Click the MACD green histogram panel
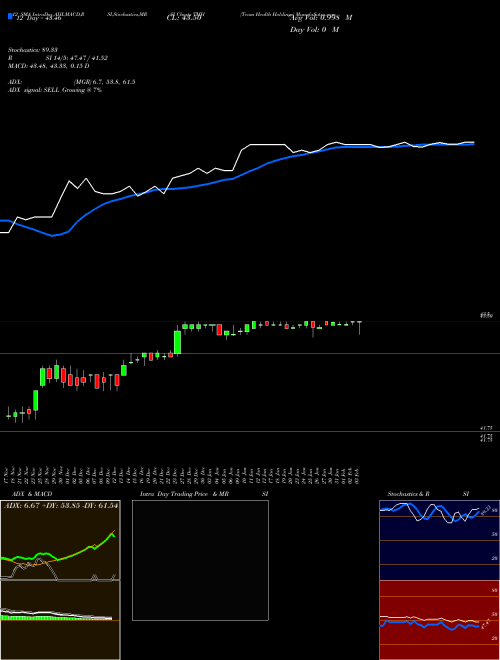The image size is (500, 660). [60, 620]
